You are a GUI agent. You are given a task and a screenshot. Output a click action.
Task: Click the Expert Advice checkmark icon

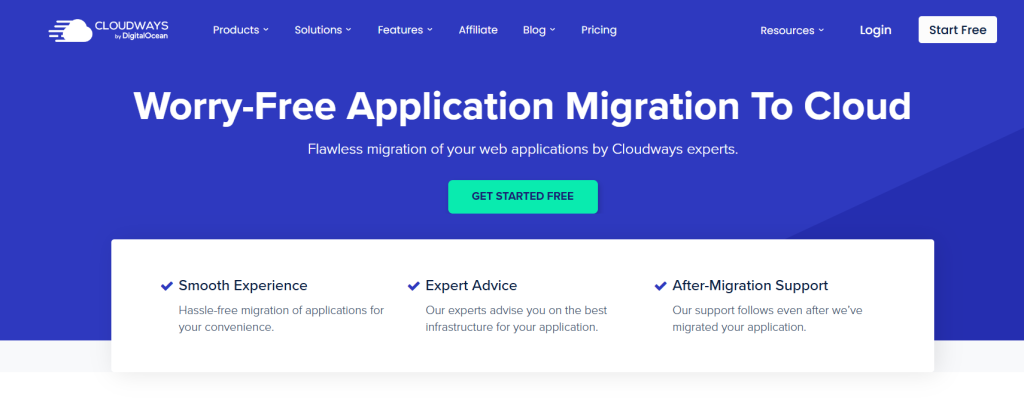(x=413, y=286)
